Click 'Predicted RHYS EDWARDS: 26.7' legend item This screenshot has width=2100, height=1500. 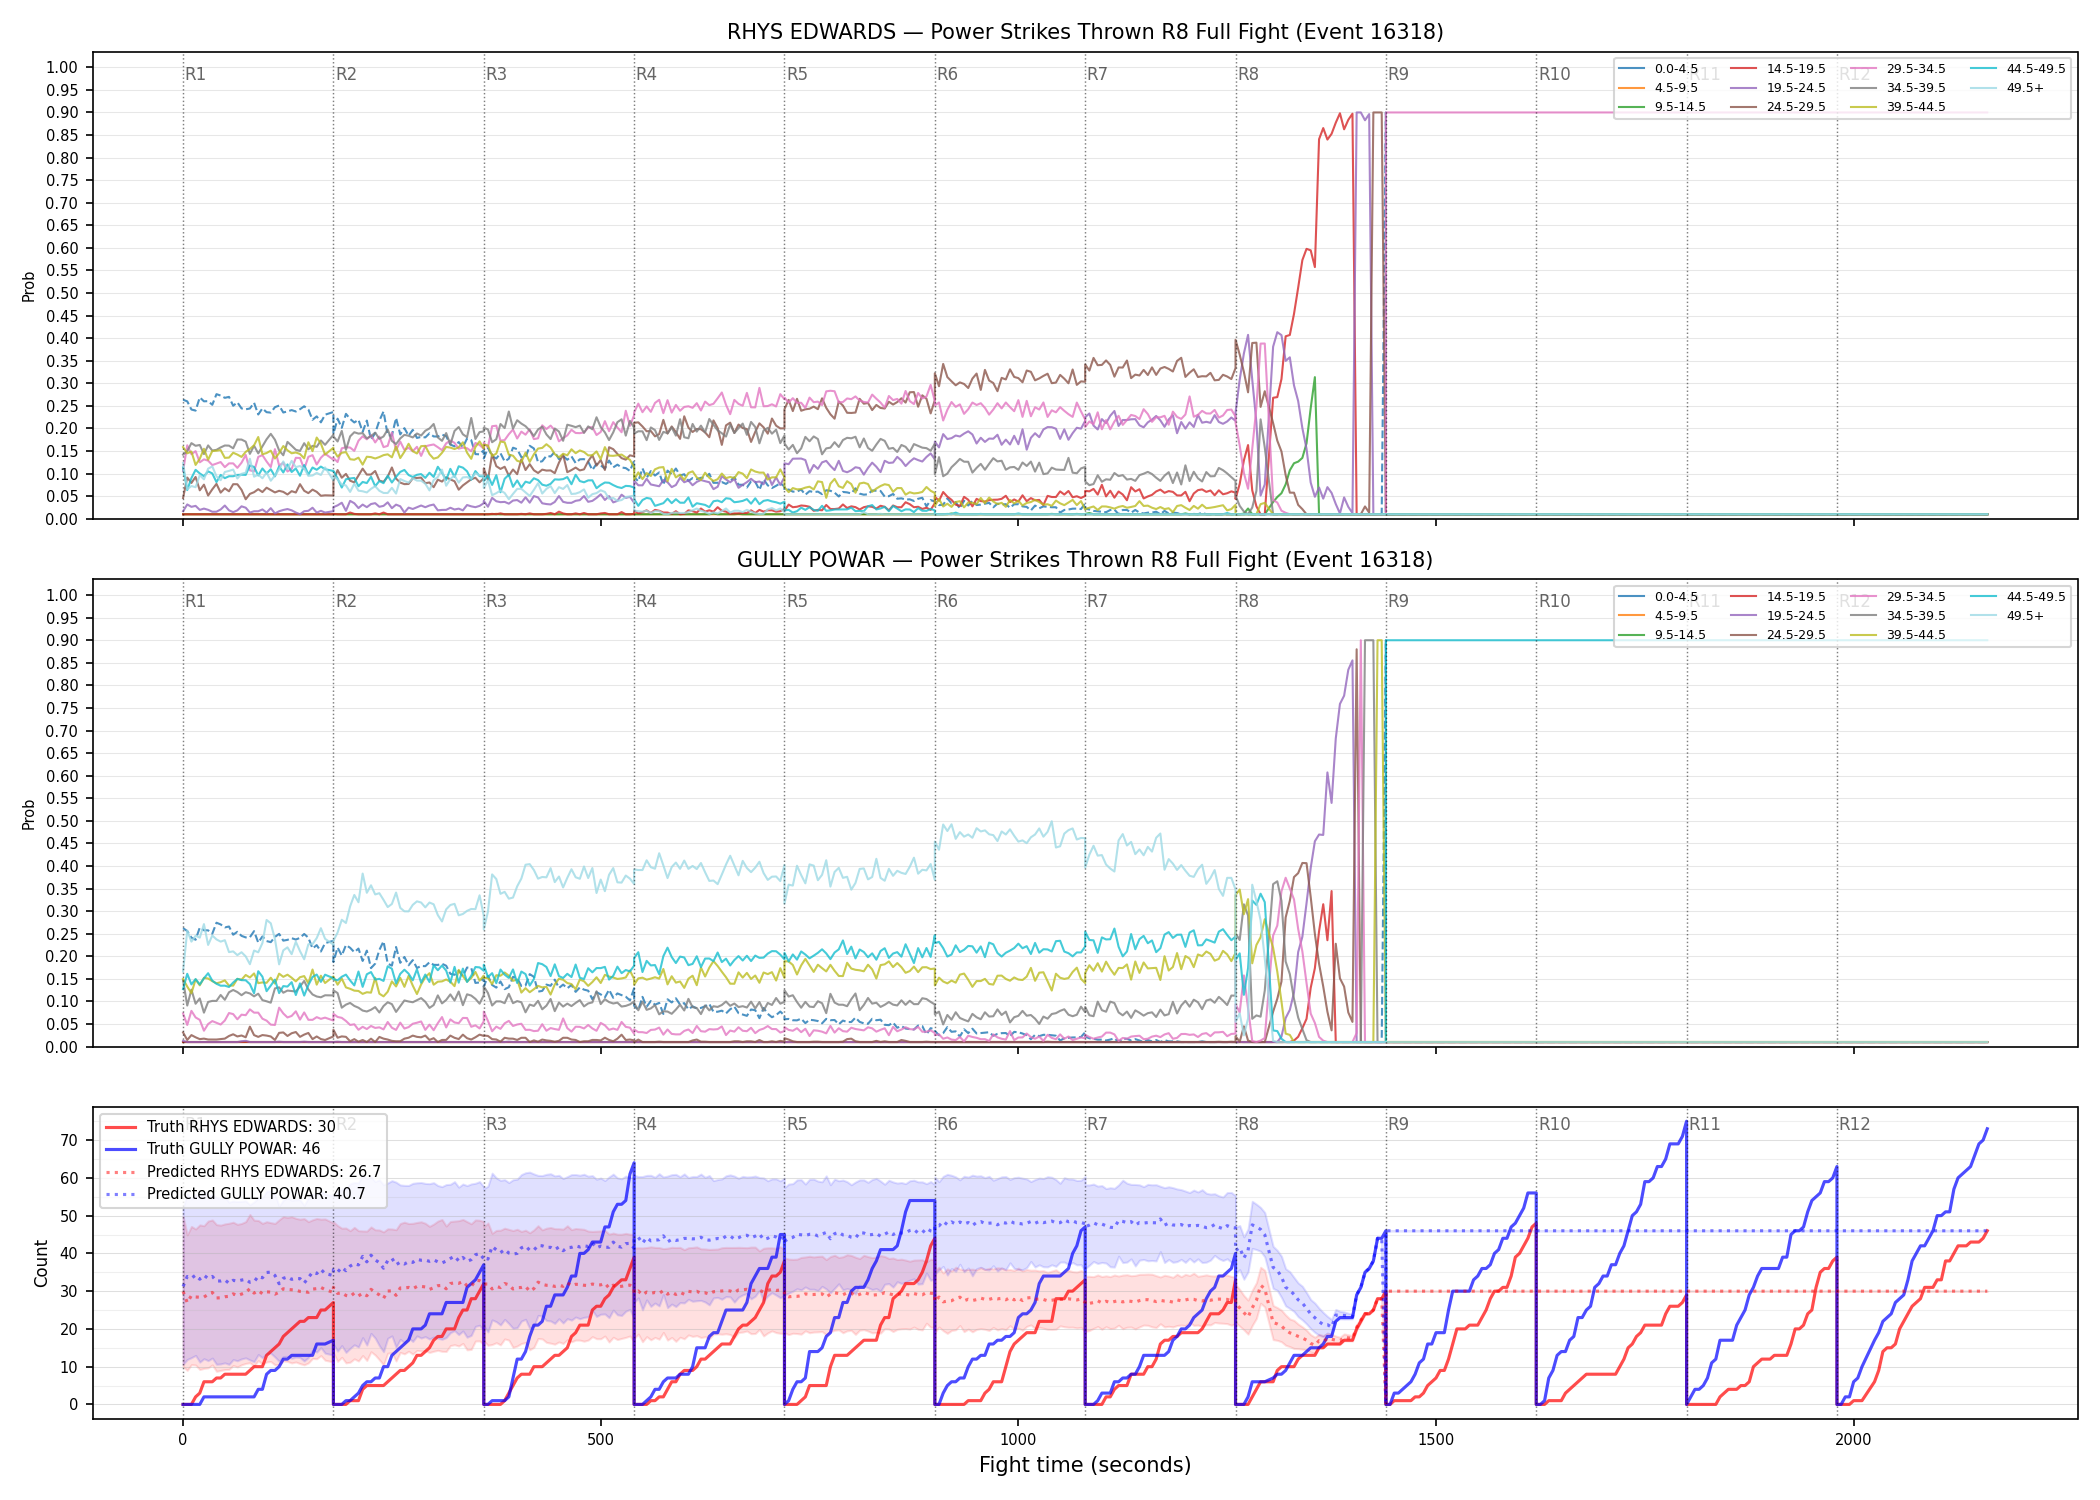243,1172
